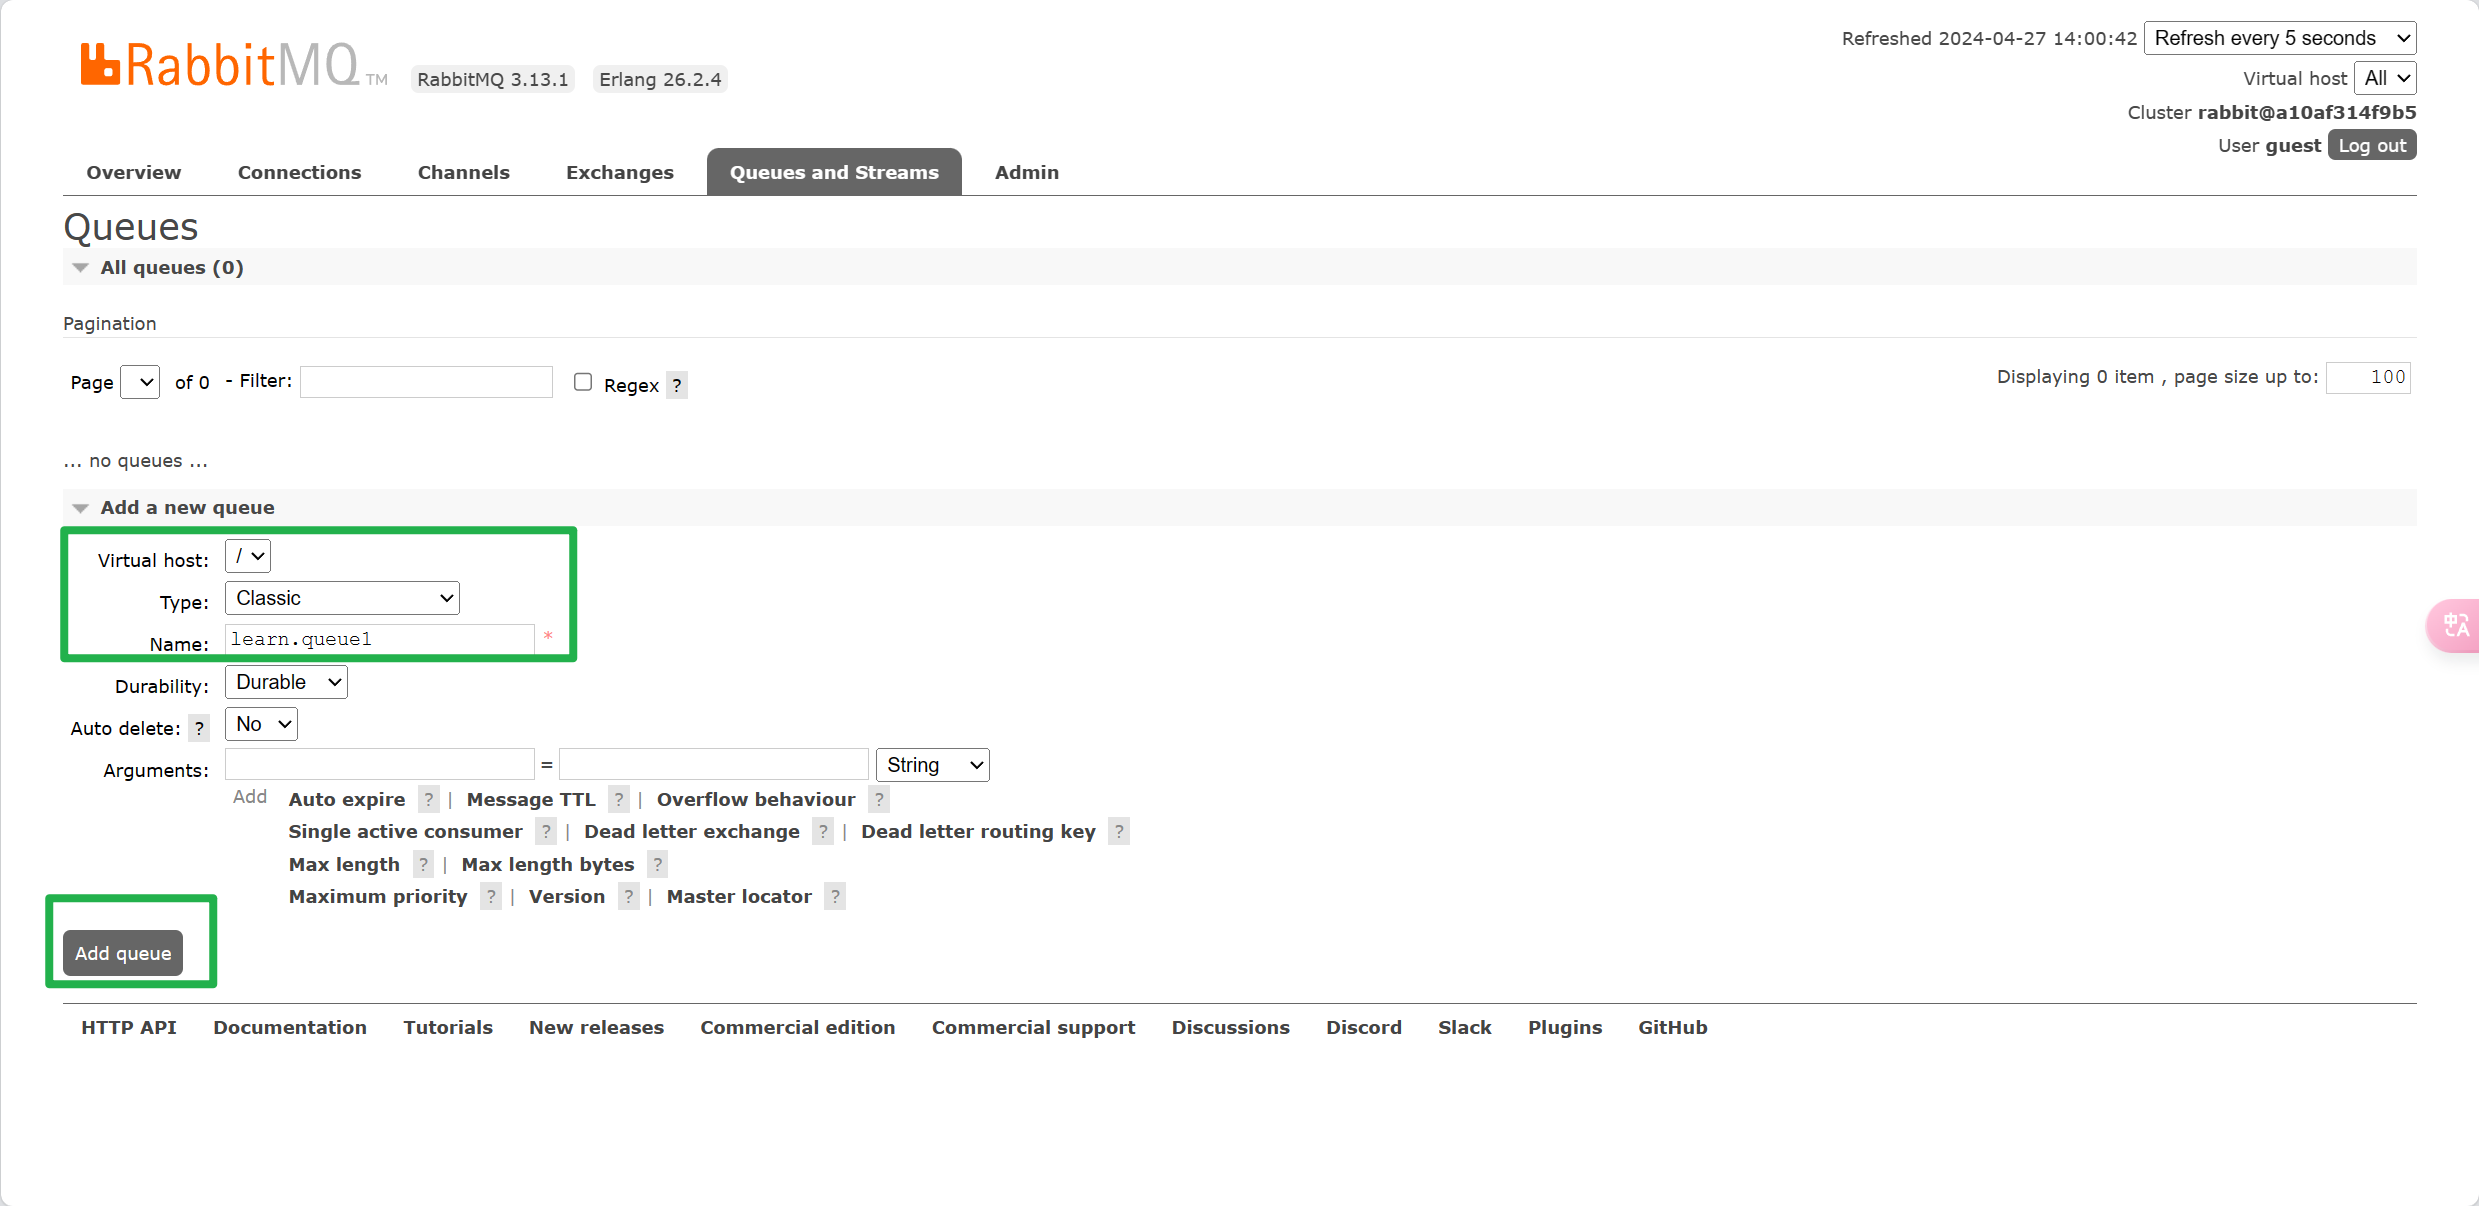Open help for Master locator

click(x=835, y=896)
